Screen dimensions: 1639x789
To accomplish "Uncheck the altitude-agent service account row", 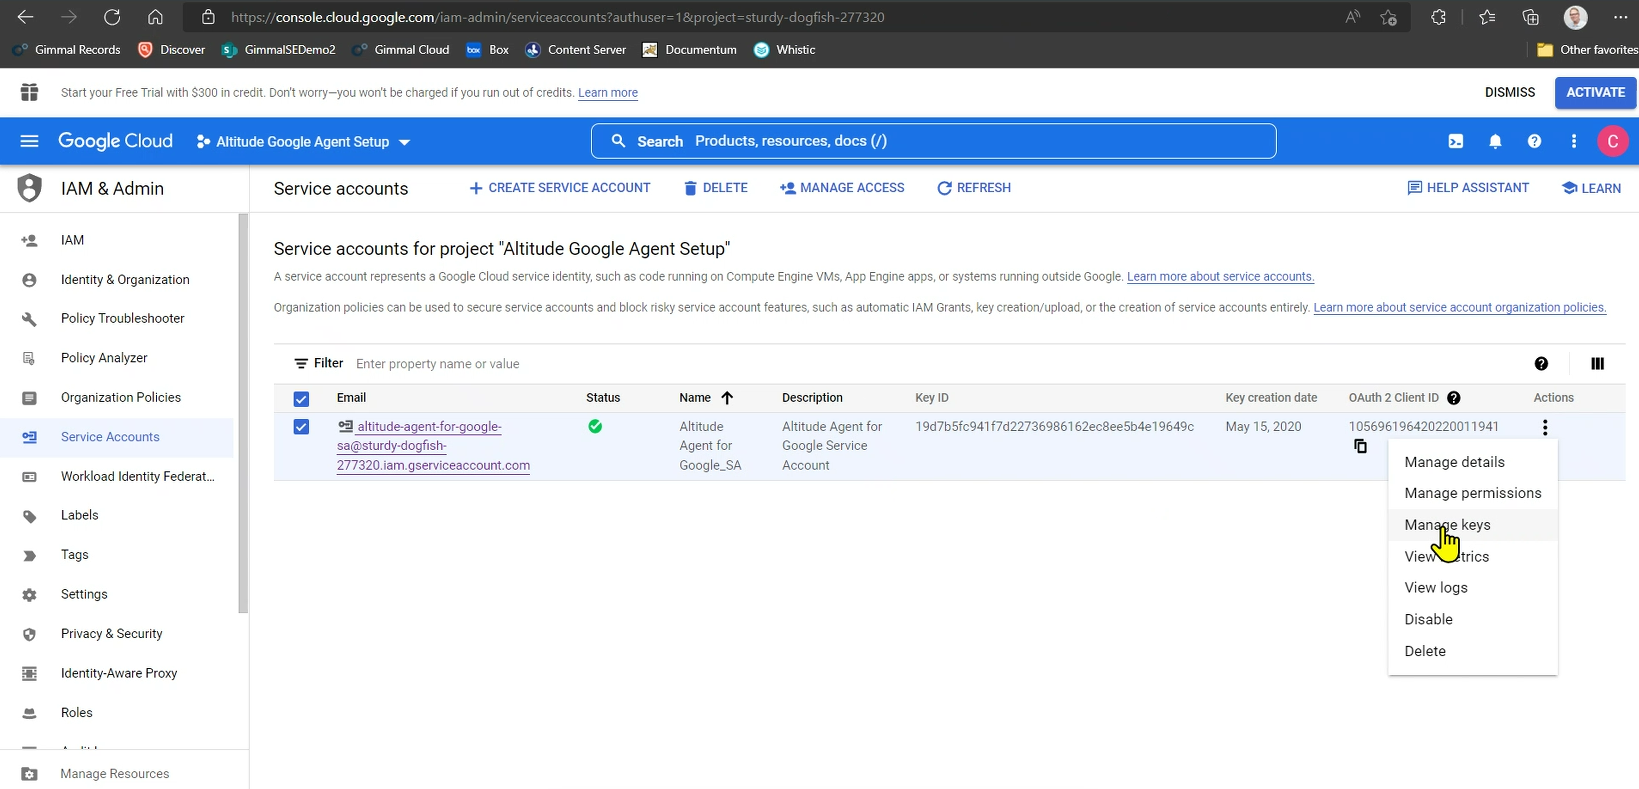I will coord(301,427).
